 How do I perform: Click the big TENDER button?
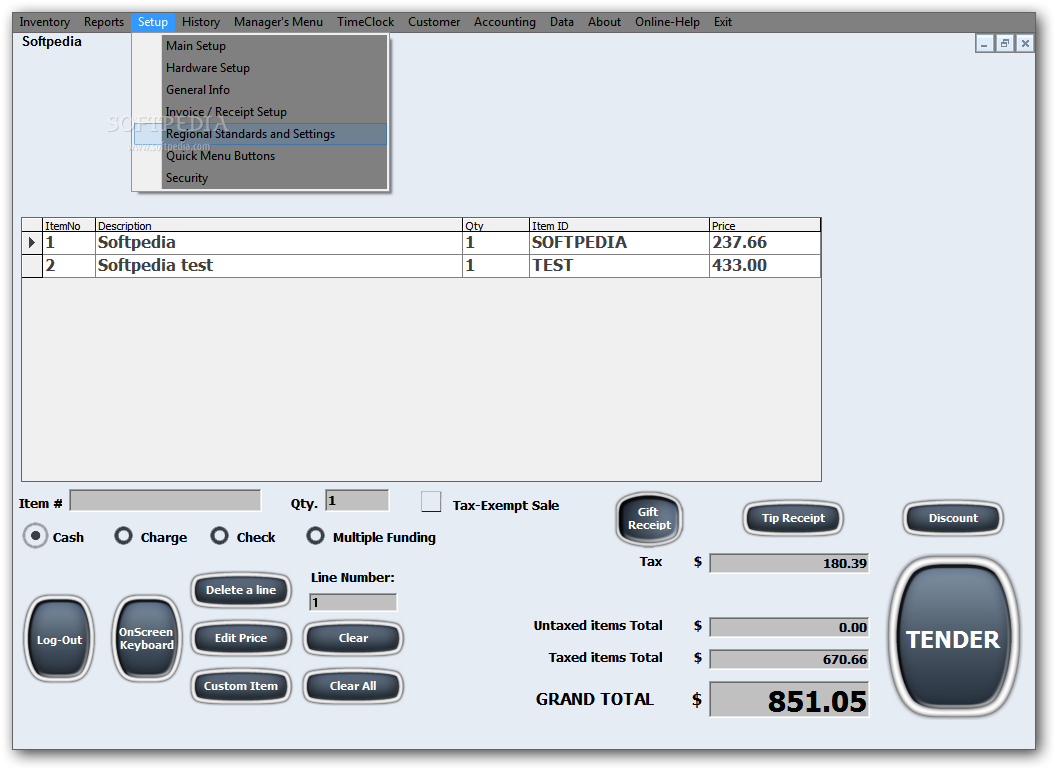[x=953, y=638]
